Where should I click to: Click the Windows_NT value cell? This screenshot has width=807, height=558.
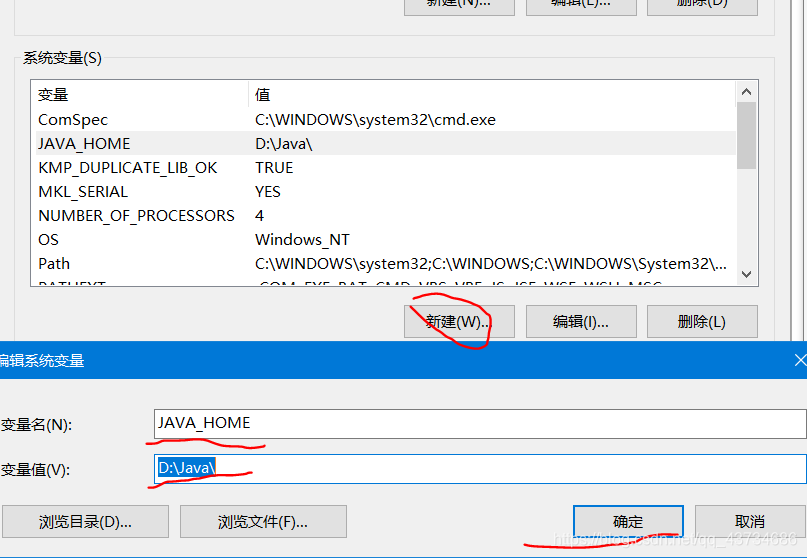pyautogui.click(x=302, y=239)
